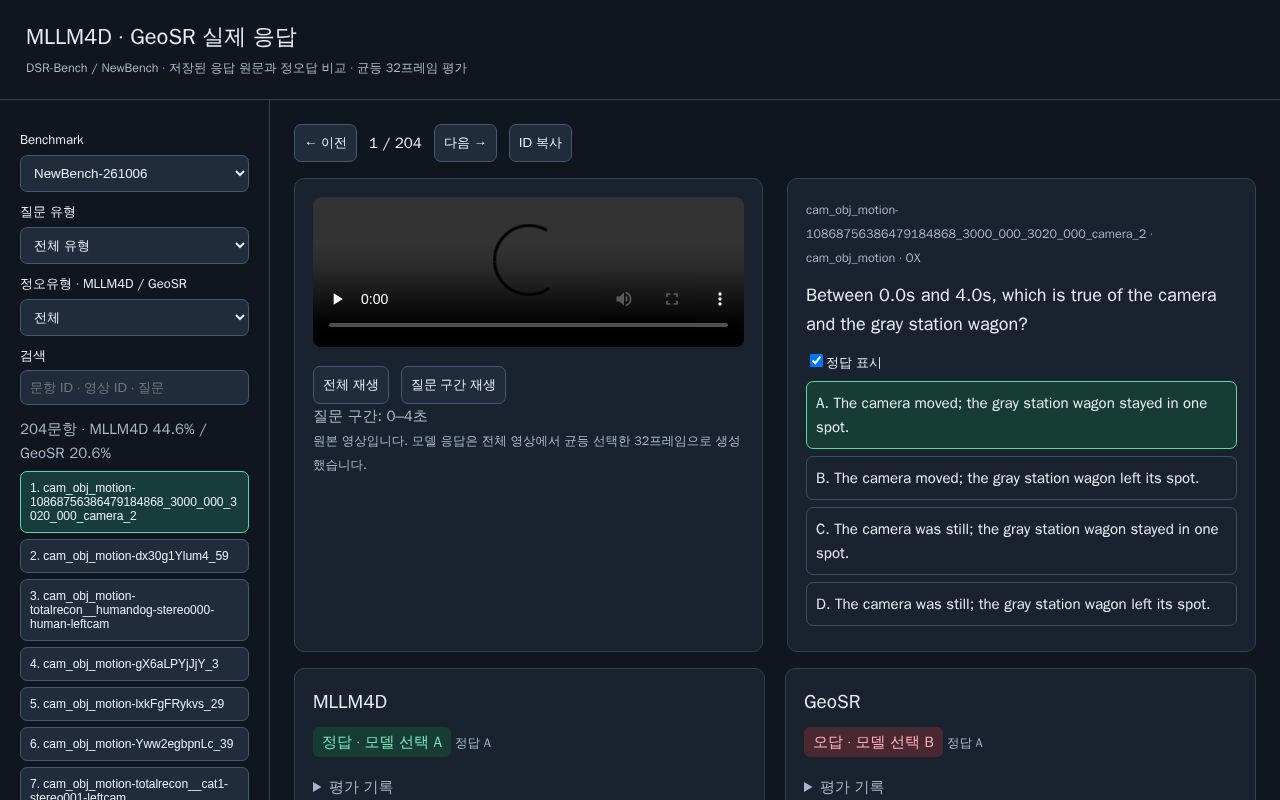
Task: Enter fullscreen with the video fullscreen icon
Action: (672, 299)
